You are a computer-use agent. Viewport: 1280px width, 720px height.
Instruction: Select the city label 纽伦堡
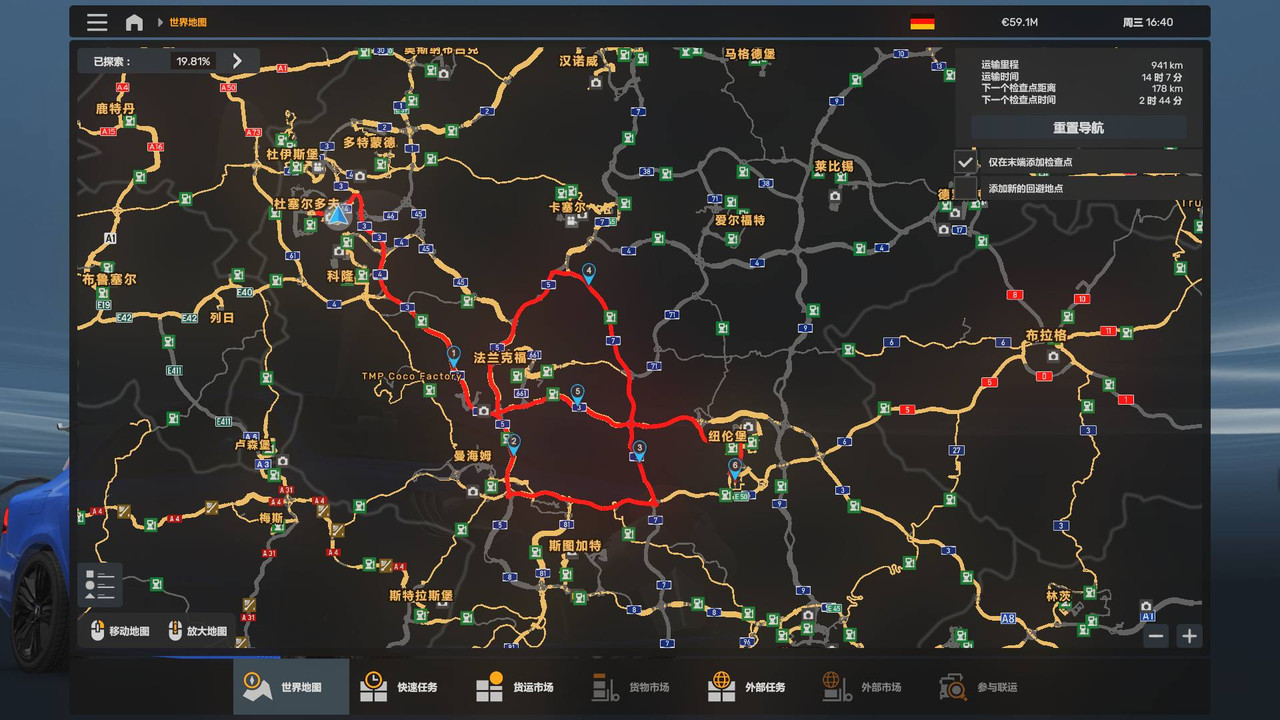click(x=727, y=436)
